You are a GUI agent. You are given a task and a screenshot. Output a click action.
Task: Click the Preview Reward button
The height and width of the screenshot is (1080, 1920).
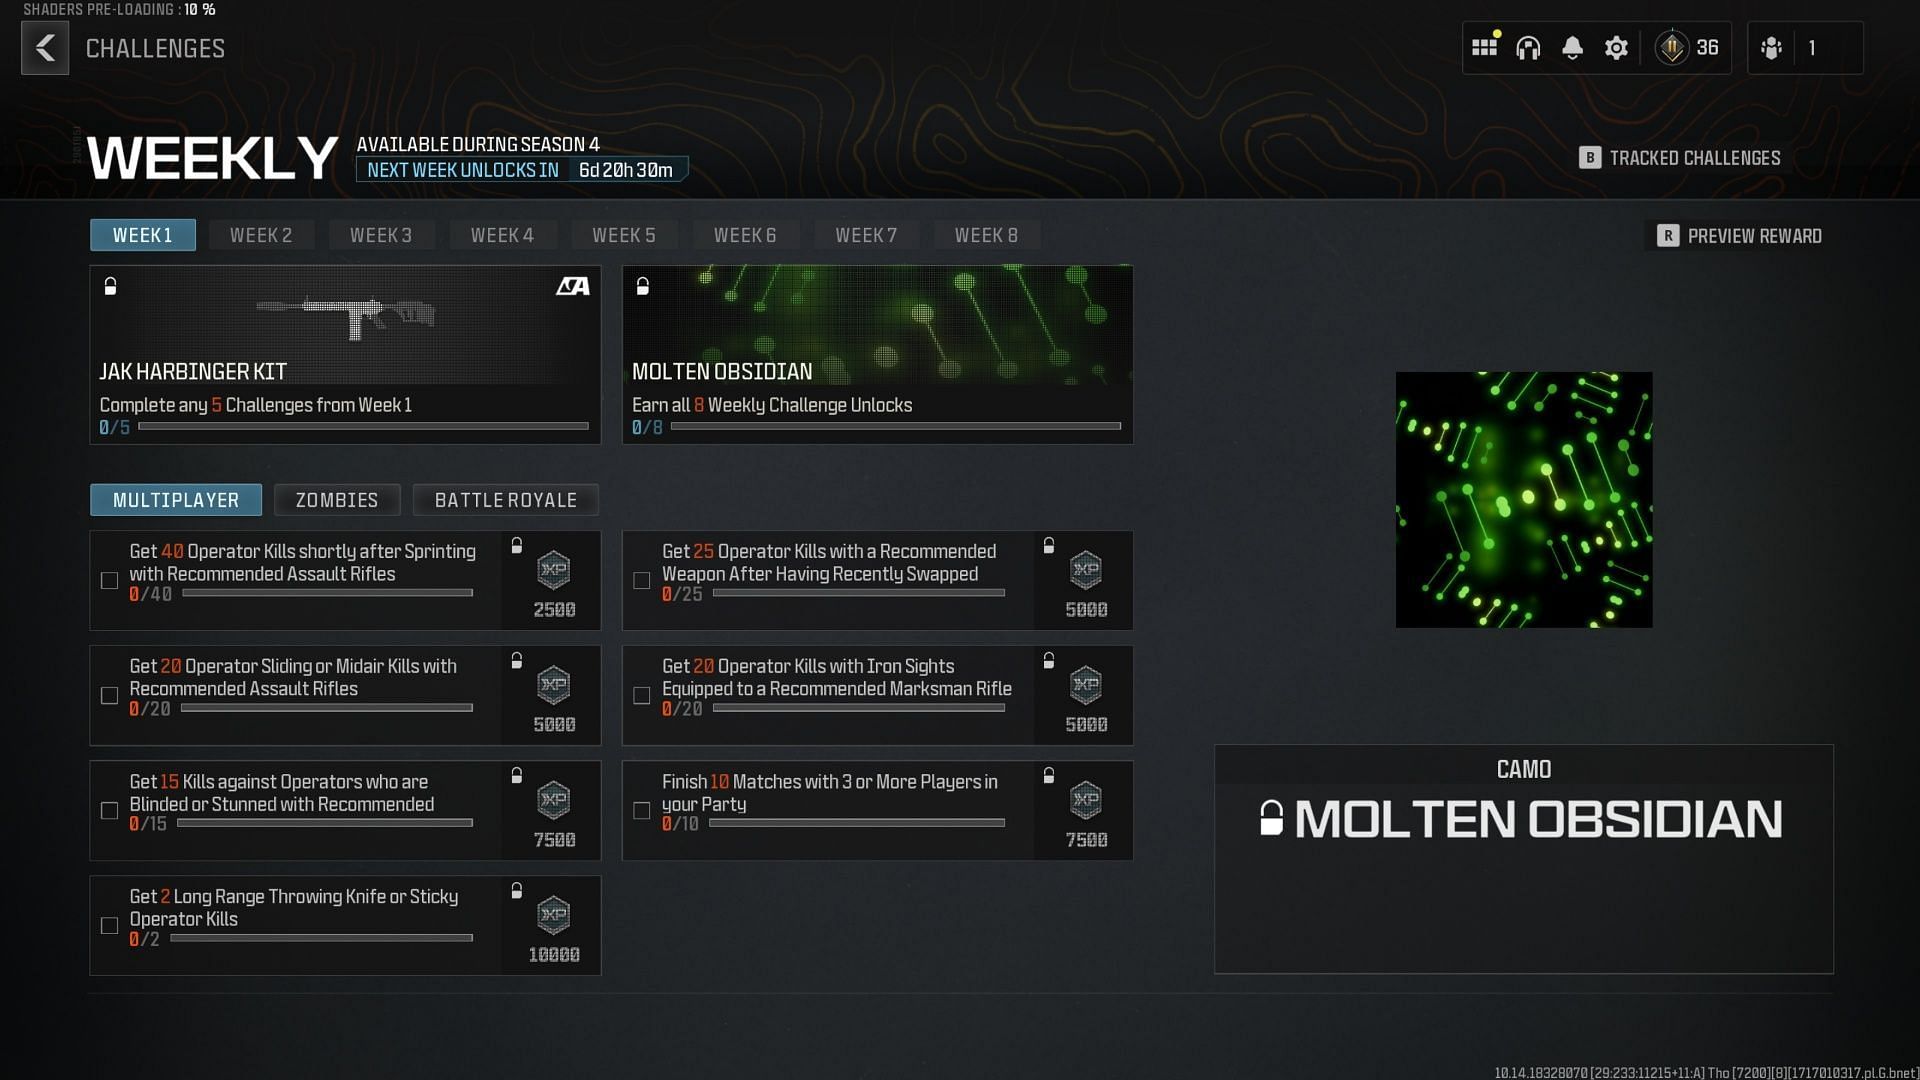coord(1739,236)
